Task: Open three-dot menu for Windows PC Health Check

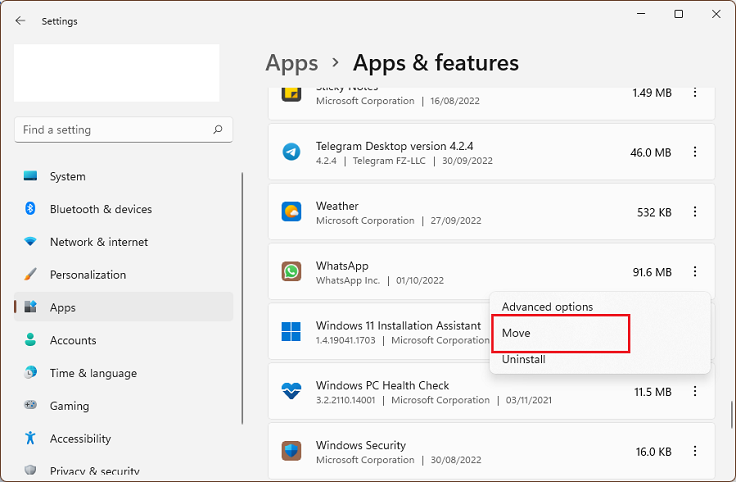Action: pyautogui.click(x=695, y=391)
